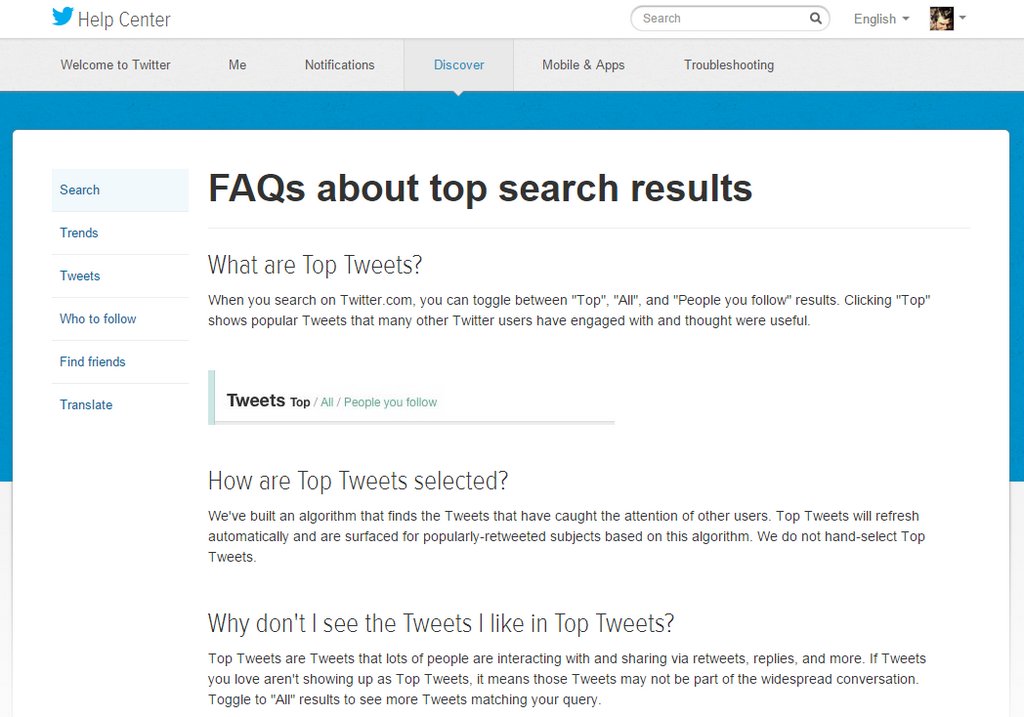Open the Translate sidebar link

point(120,405)
